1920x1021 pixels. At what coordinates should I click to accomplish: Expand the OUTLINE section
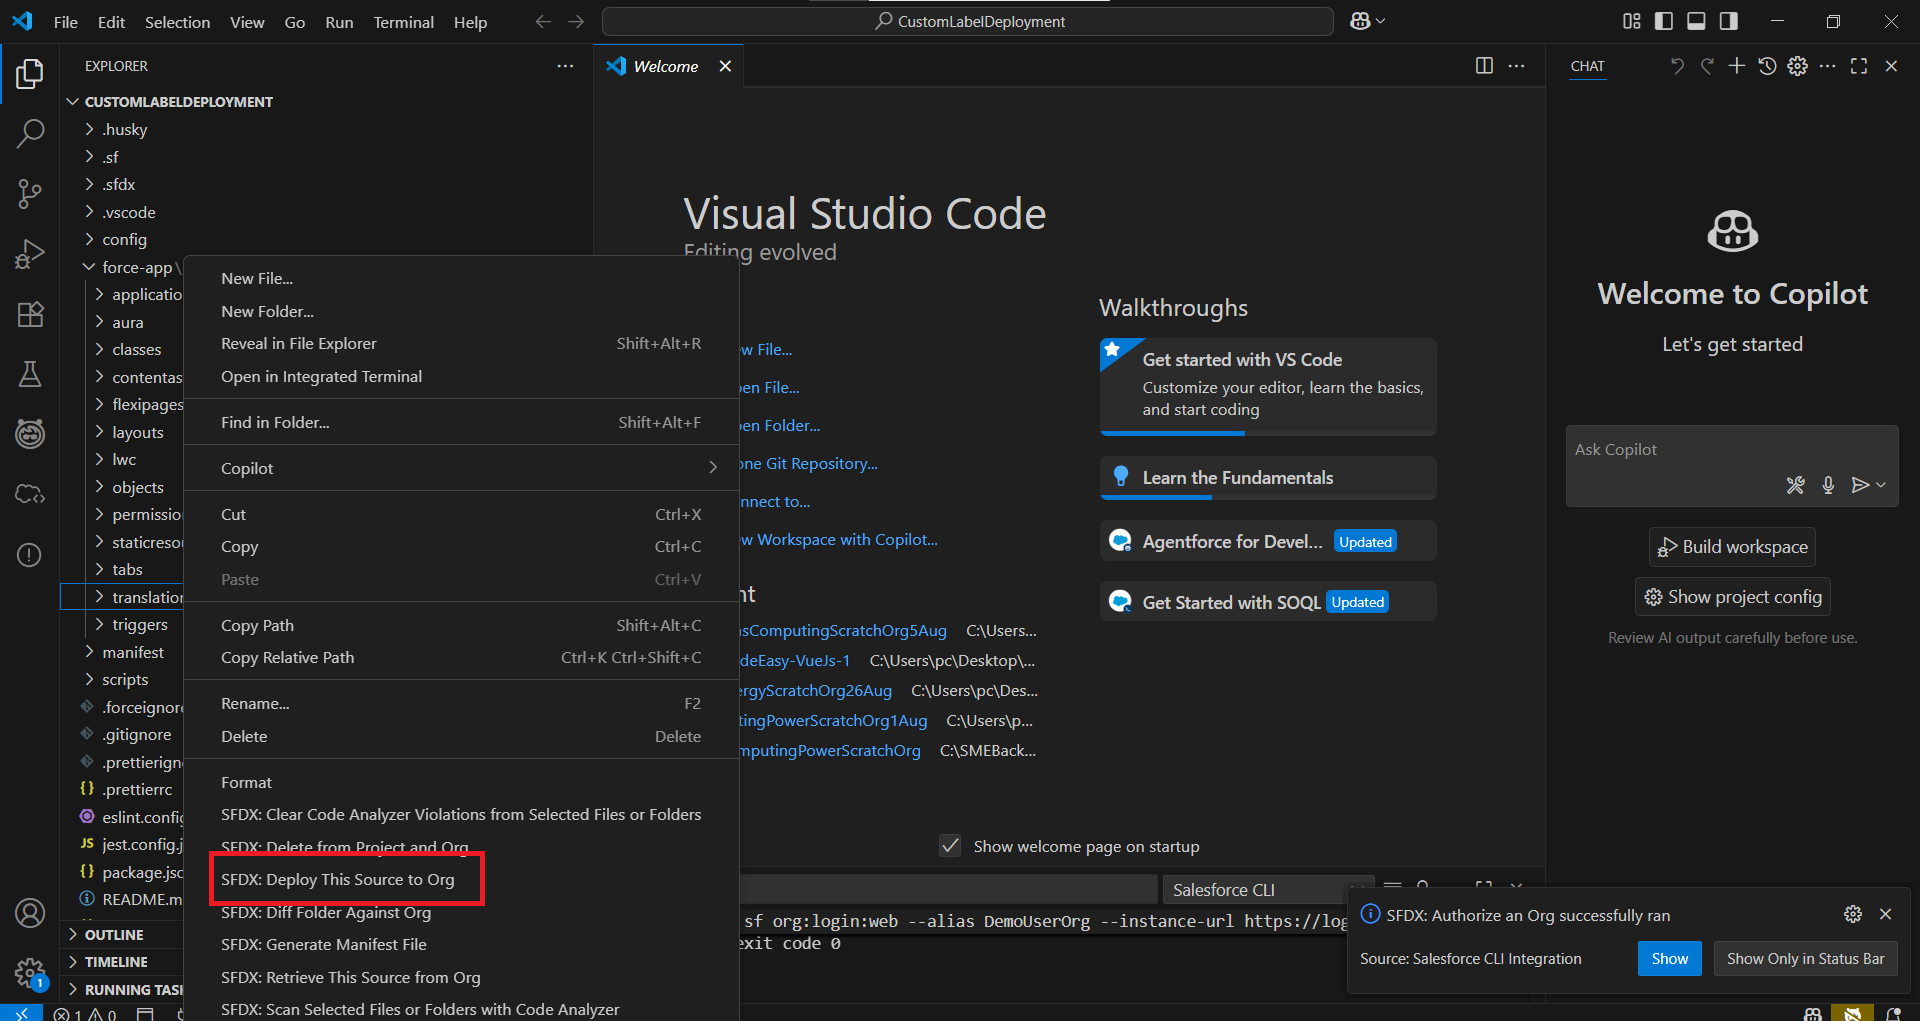click(114, 934)
